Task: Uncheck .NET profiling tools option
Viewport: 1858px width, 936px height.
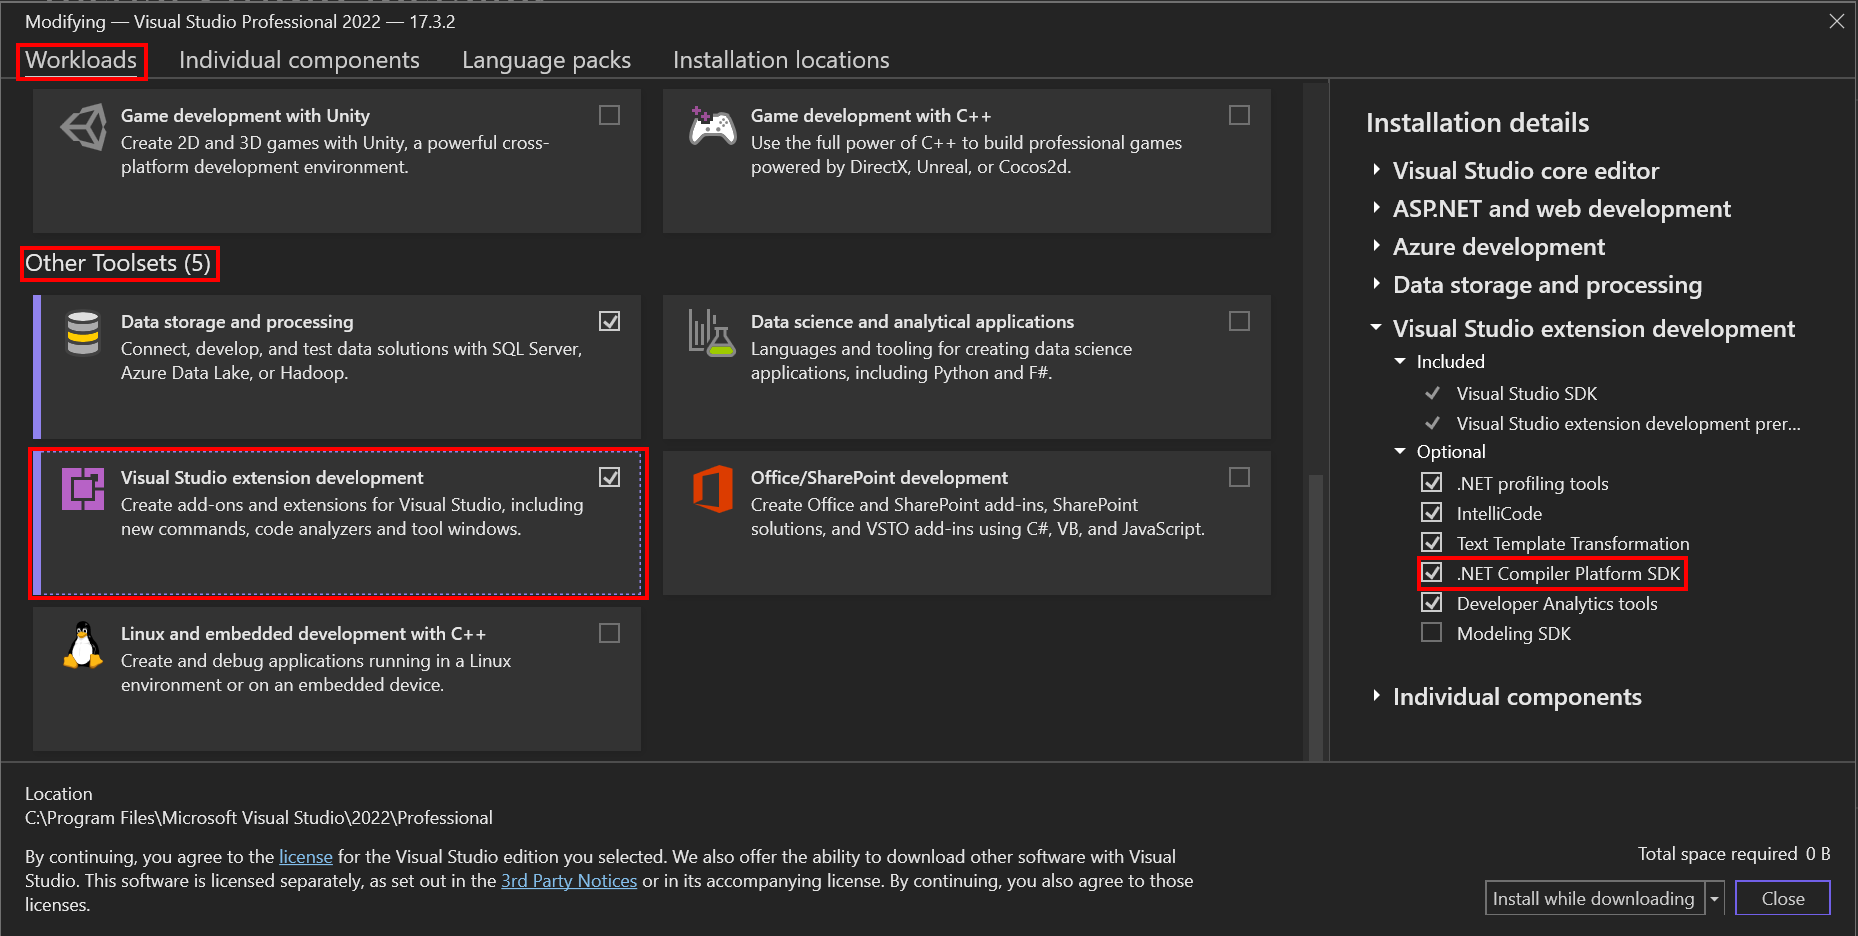Action: (x=1432, y=483)
